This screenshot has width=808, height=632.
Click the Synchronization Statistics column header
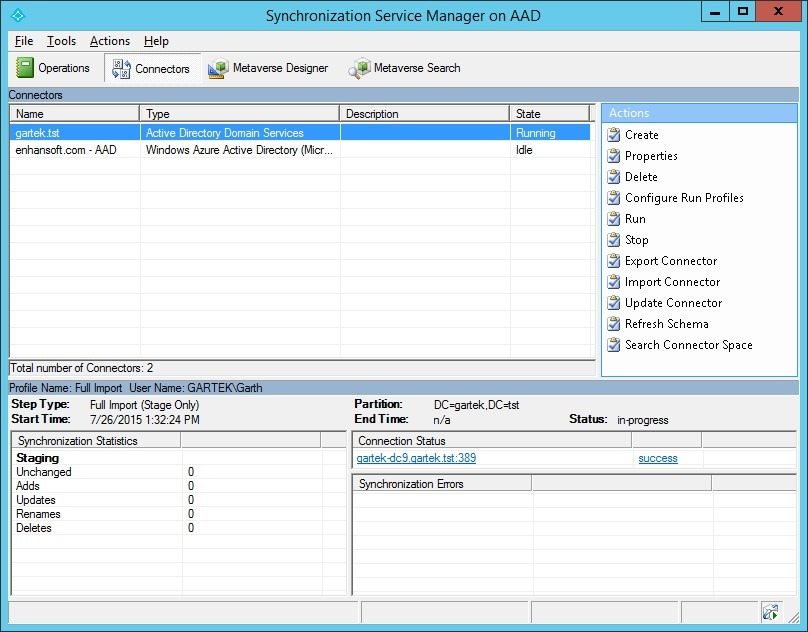click(x=96, y=441)
